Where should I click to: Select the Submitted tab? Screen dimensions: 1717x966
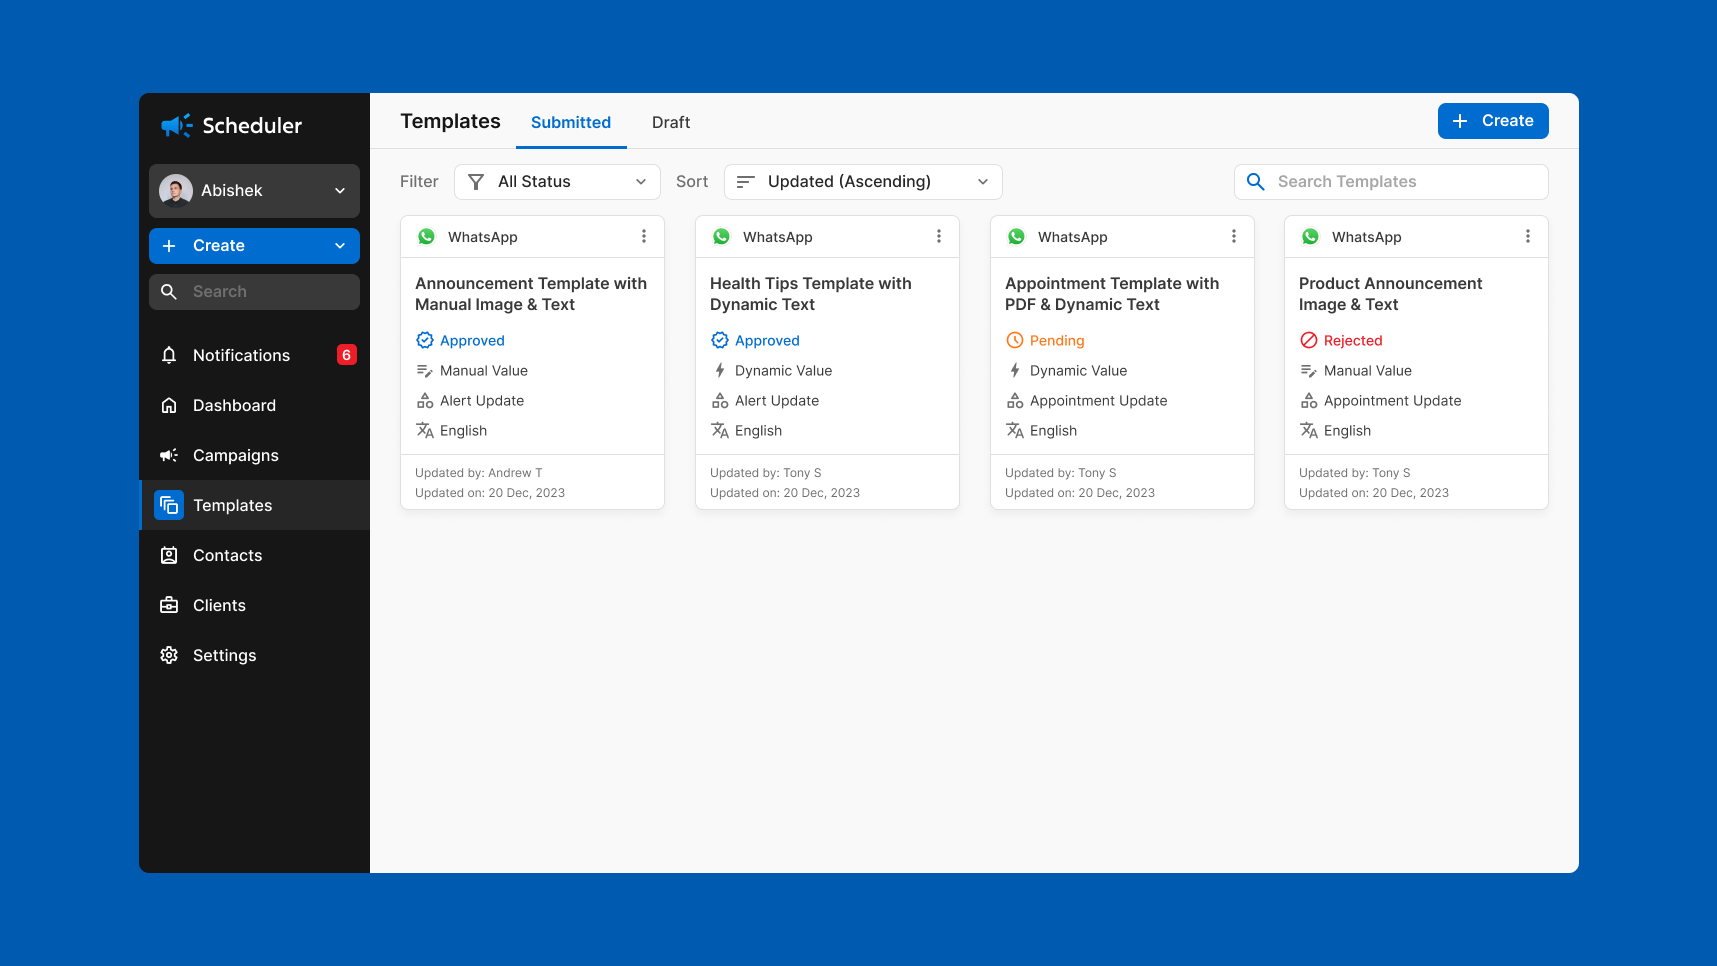click(x=571, y=122)
